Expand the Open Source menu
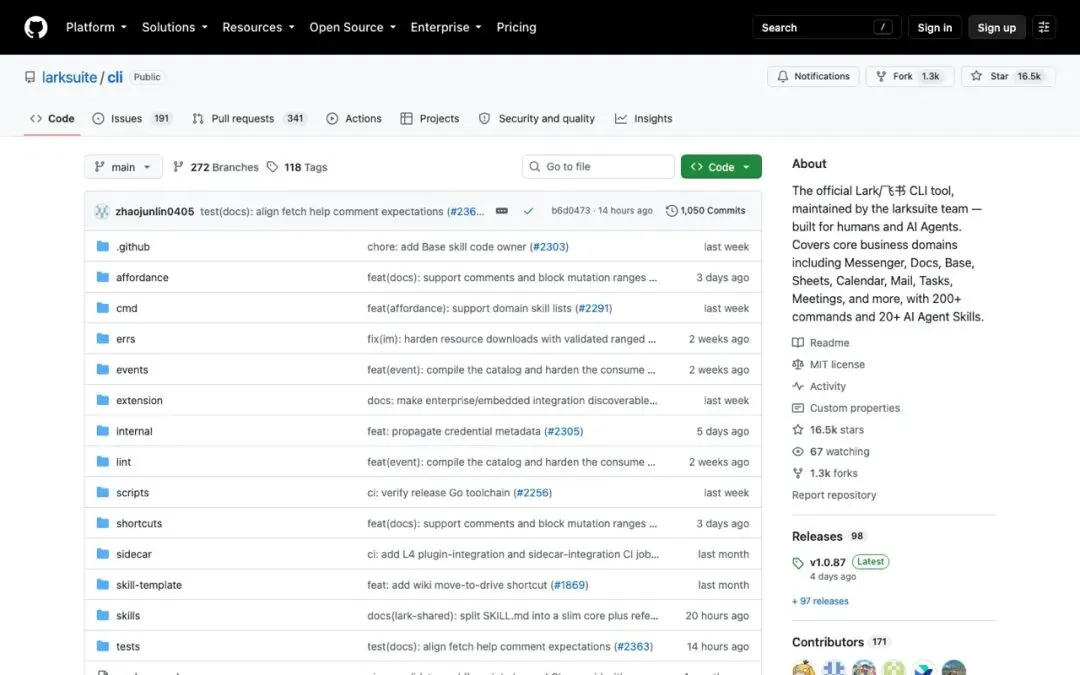The width and height of the screenshot is (1080, 675). [352, 28]
